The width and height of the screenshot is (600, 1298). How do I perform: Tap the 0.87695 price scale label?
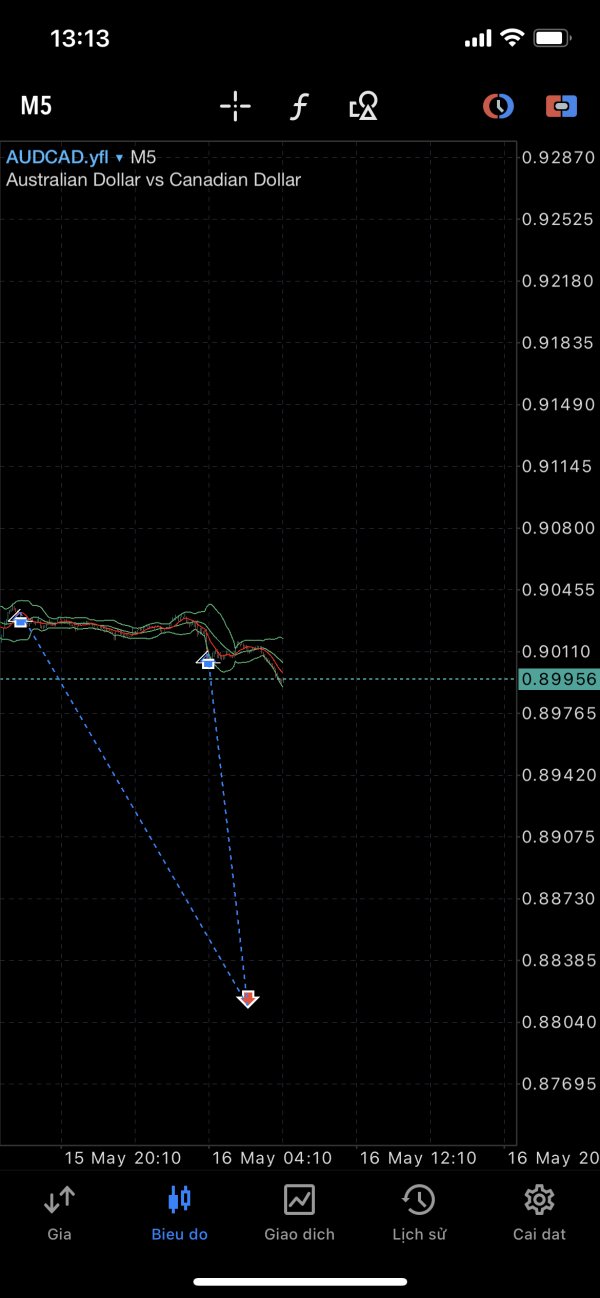(559, 1084)
